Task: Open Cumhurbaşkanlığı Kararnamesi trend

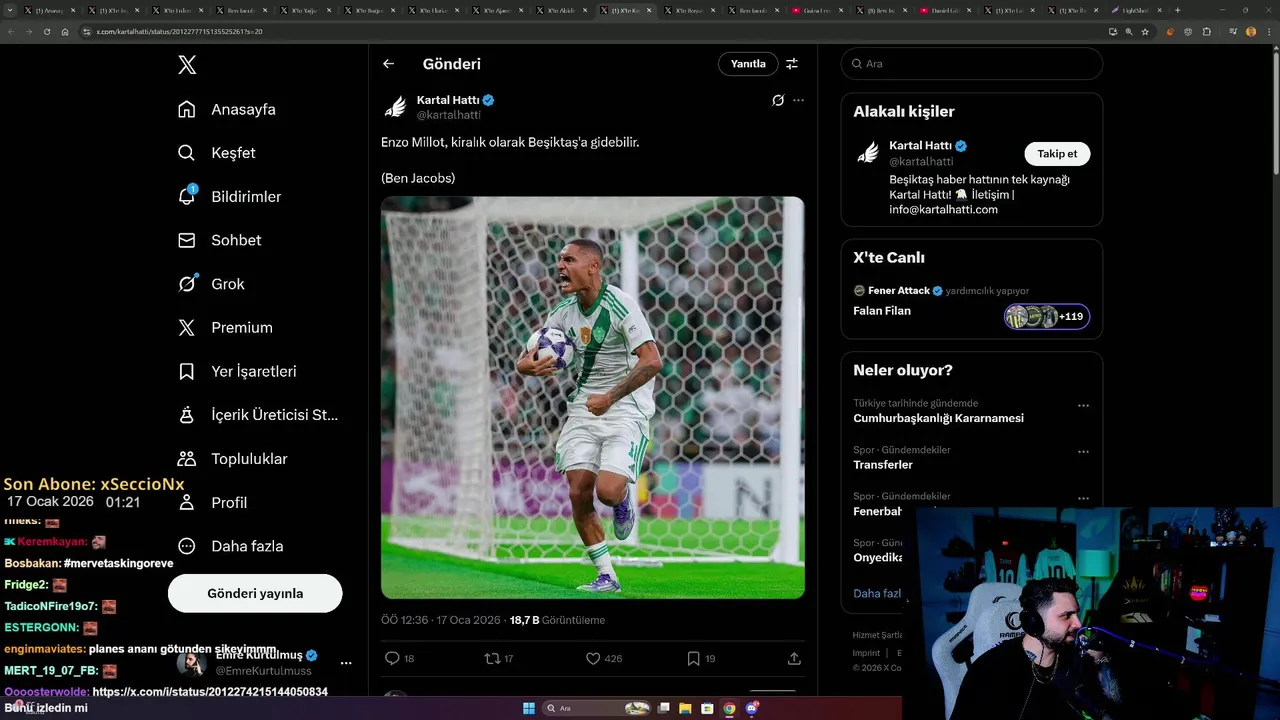Action: click(938, 418)
